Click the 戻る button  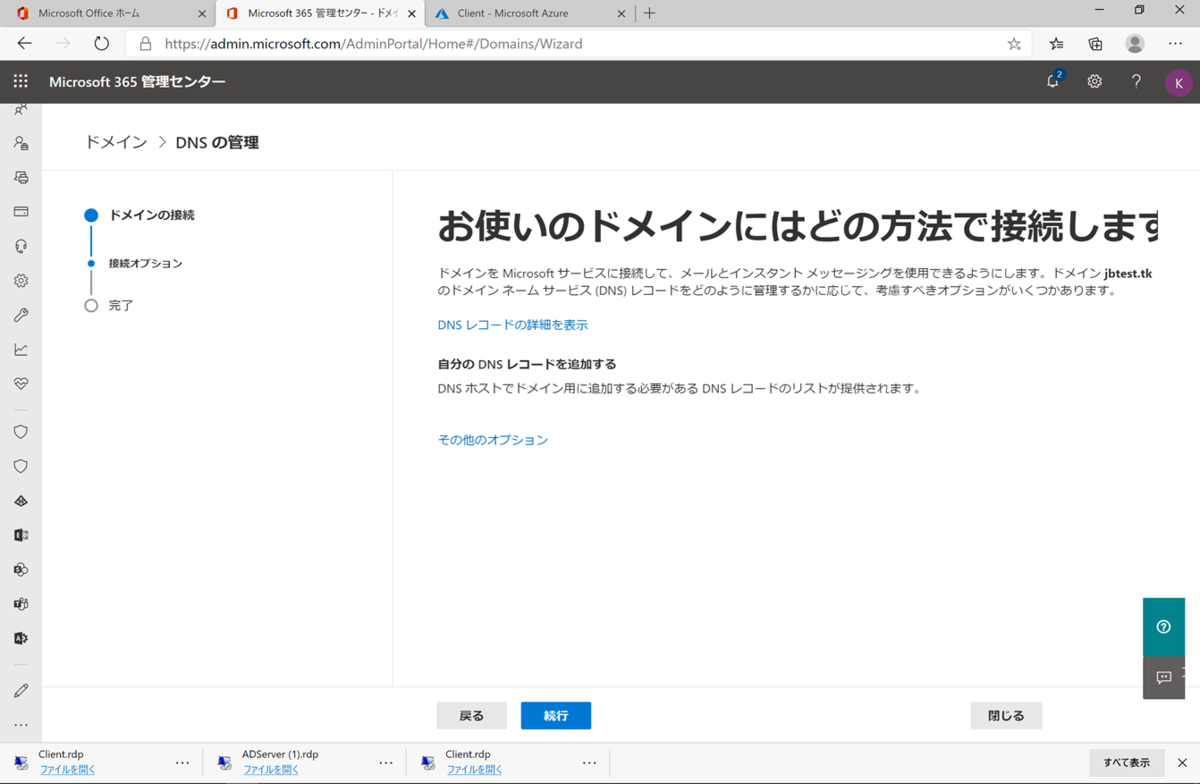click(471, 716)
